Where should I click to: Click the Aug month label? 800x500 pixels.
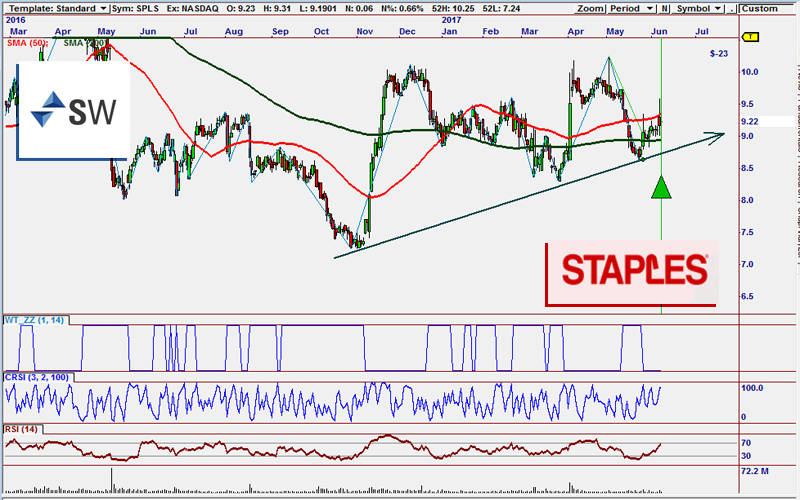(x=234, y=31)
